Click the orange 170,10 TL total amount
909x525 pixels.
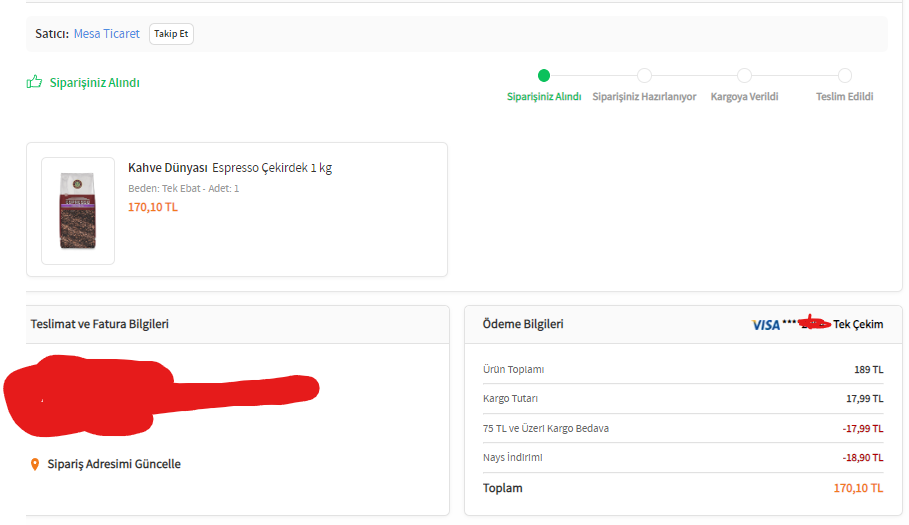coord(859,488)
